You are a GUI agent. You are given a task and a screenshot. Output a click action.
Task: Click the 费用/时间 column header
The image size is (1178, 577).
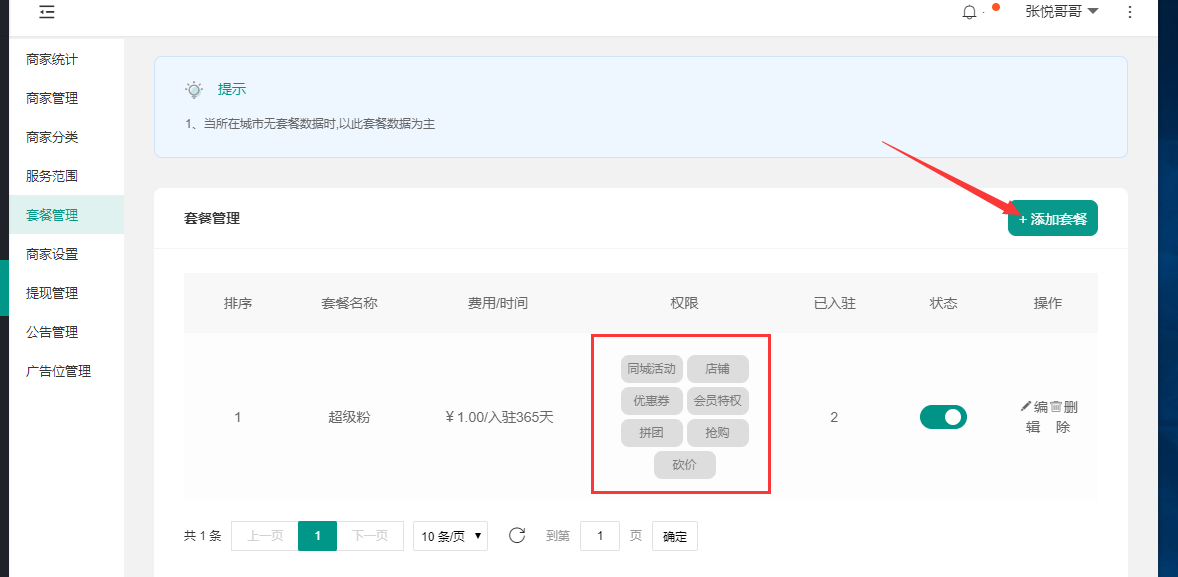point(498,304)
